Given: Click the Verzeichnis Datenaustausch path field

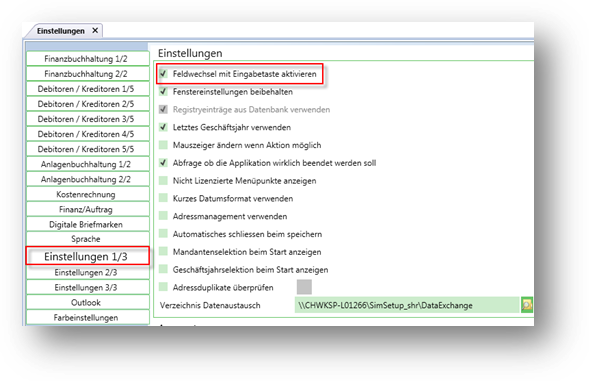Looking at the screenshot, I should [407, 305].
